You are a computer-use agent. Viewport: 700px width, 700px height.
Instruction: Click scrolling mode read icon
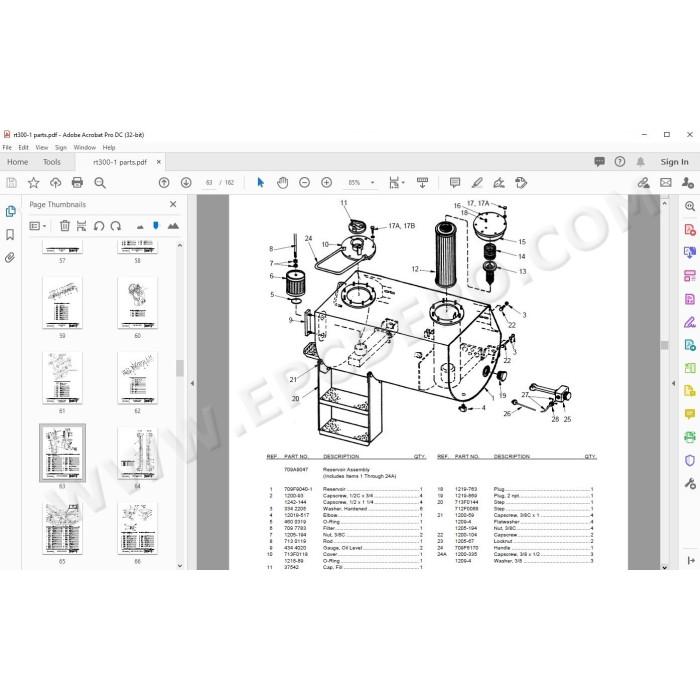(x=422, y=183)
